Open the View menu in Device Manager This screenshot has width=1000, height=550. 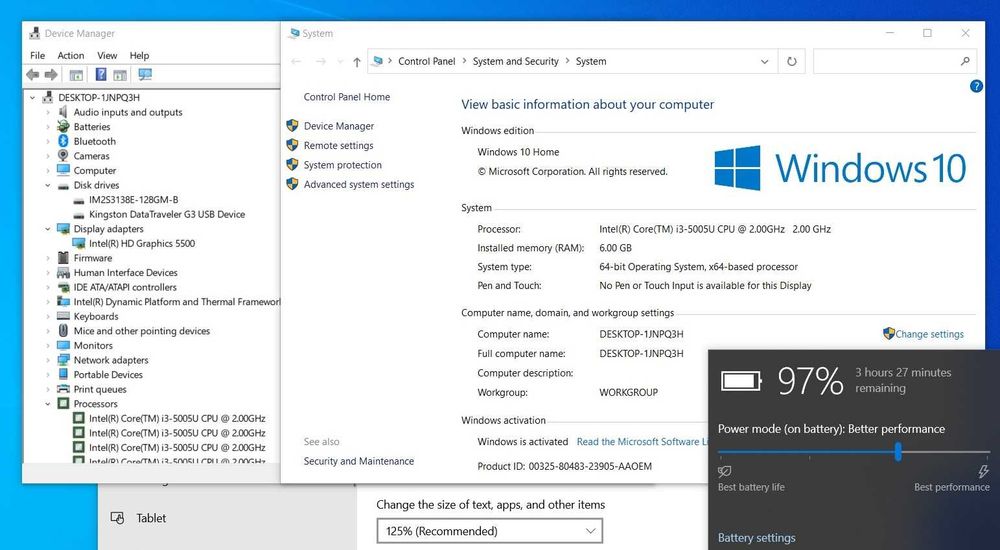(107, 56)
